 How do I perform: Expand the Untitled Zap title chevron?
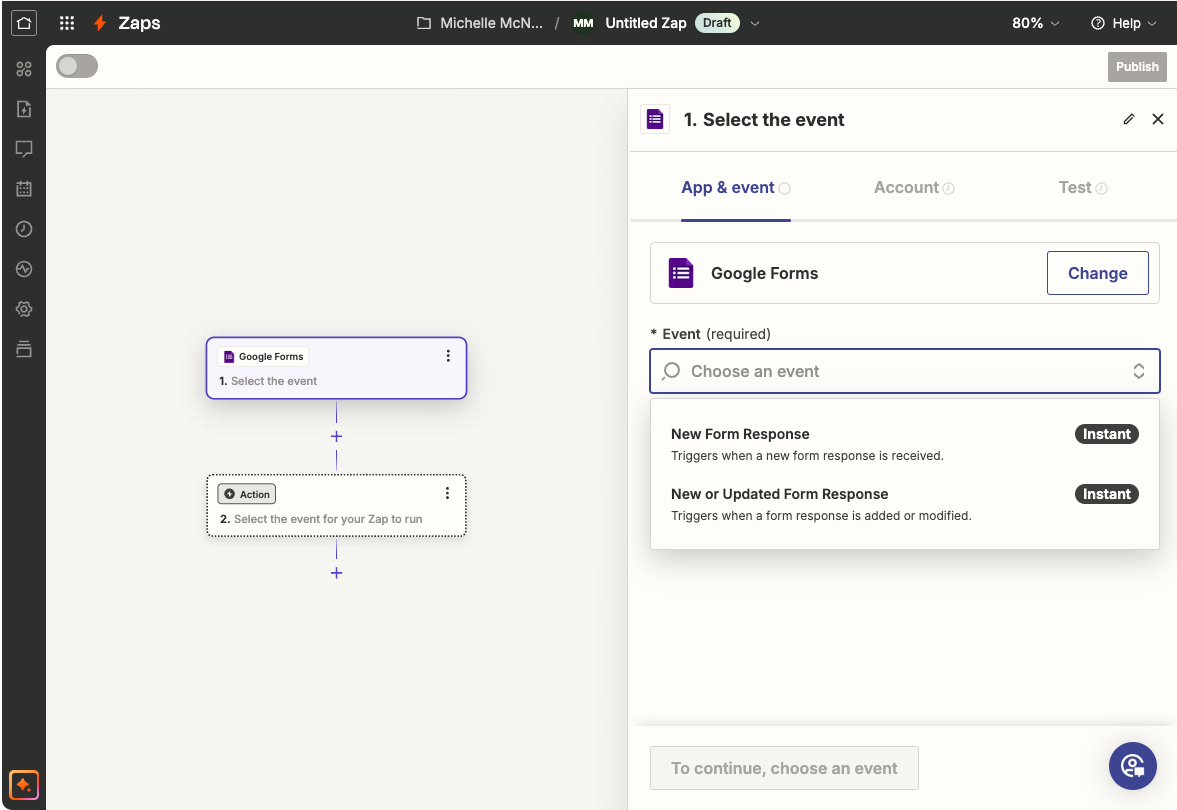click(755, 23)
